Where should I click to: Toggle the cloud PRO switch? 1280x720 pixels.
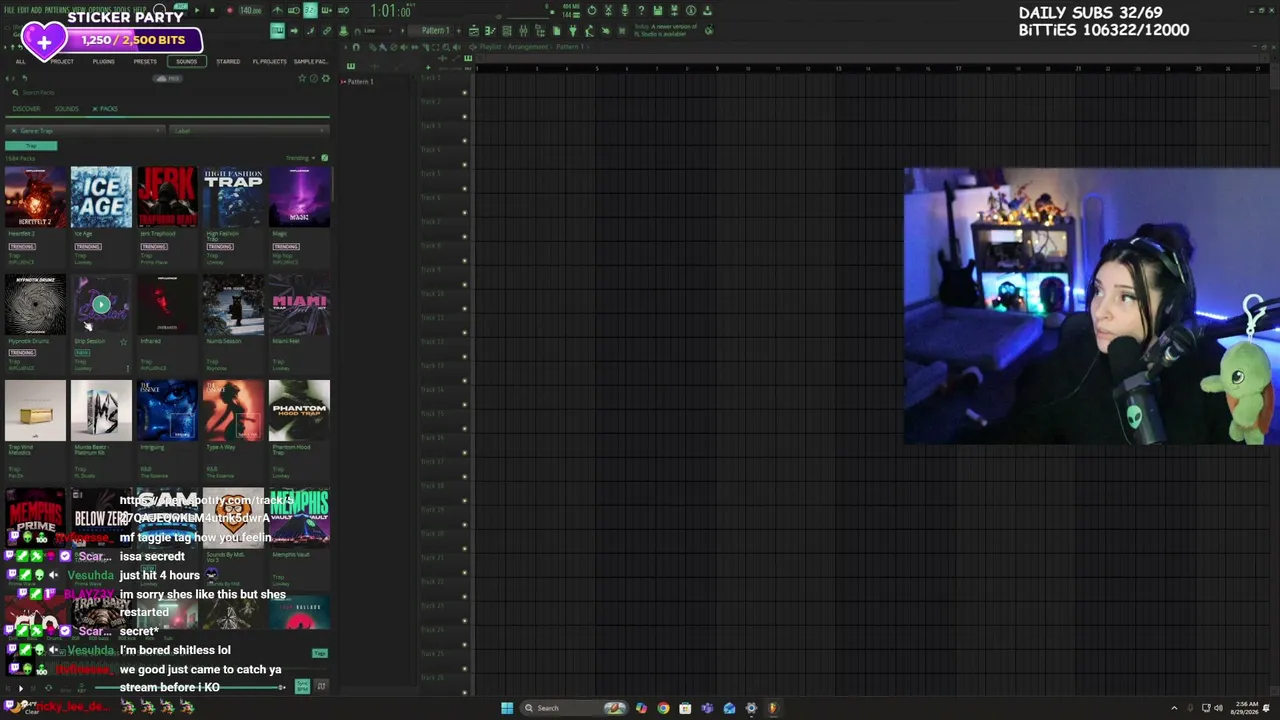pyautogui.click(x=167, y=78)
